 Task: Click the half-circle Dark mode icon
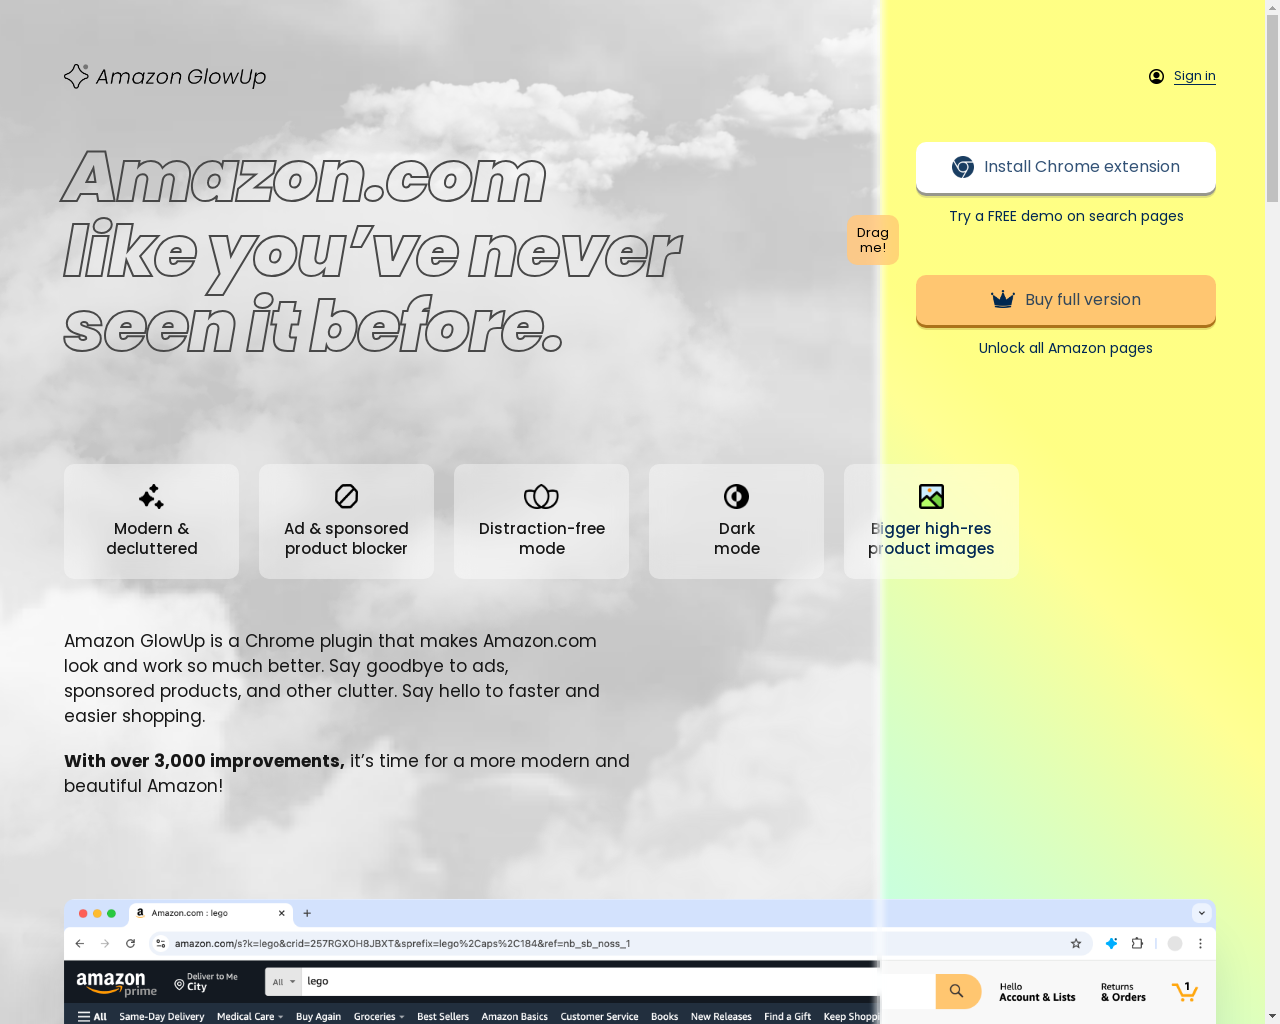coord(736,496)
